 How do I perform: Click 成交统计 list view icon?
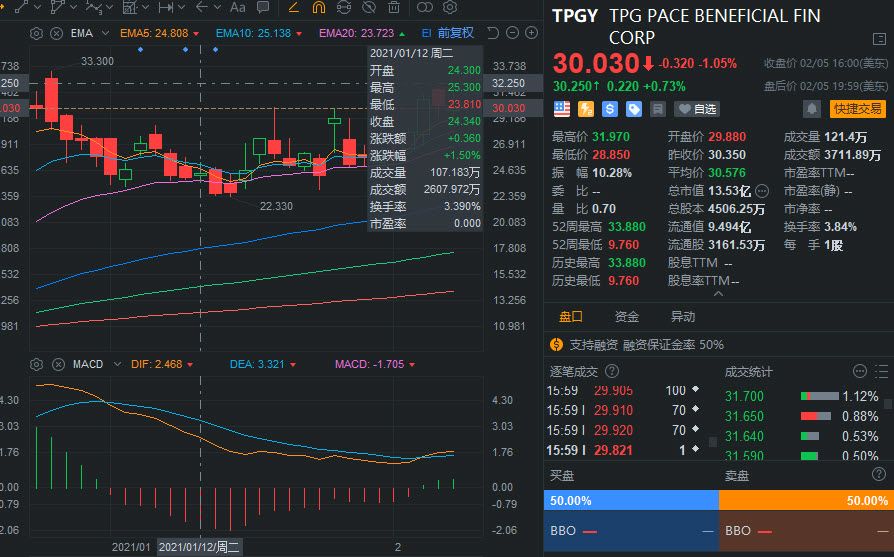(x=881, y=372)
